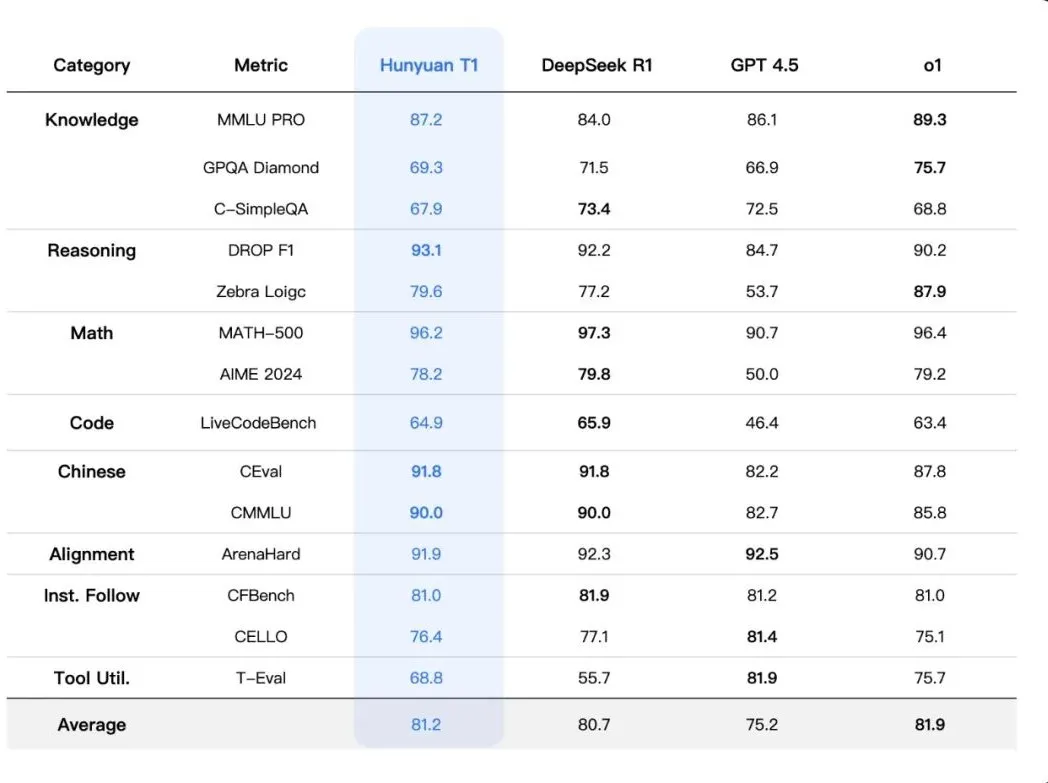Click the GPT 4.5 column header
The width and height of the screenshot is (1048, 783).
pos(764,65)
